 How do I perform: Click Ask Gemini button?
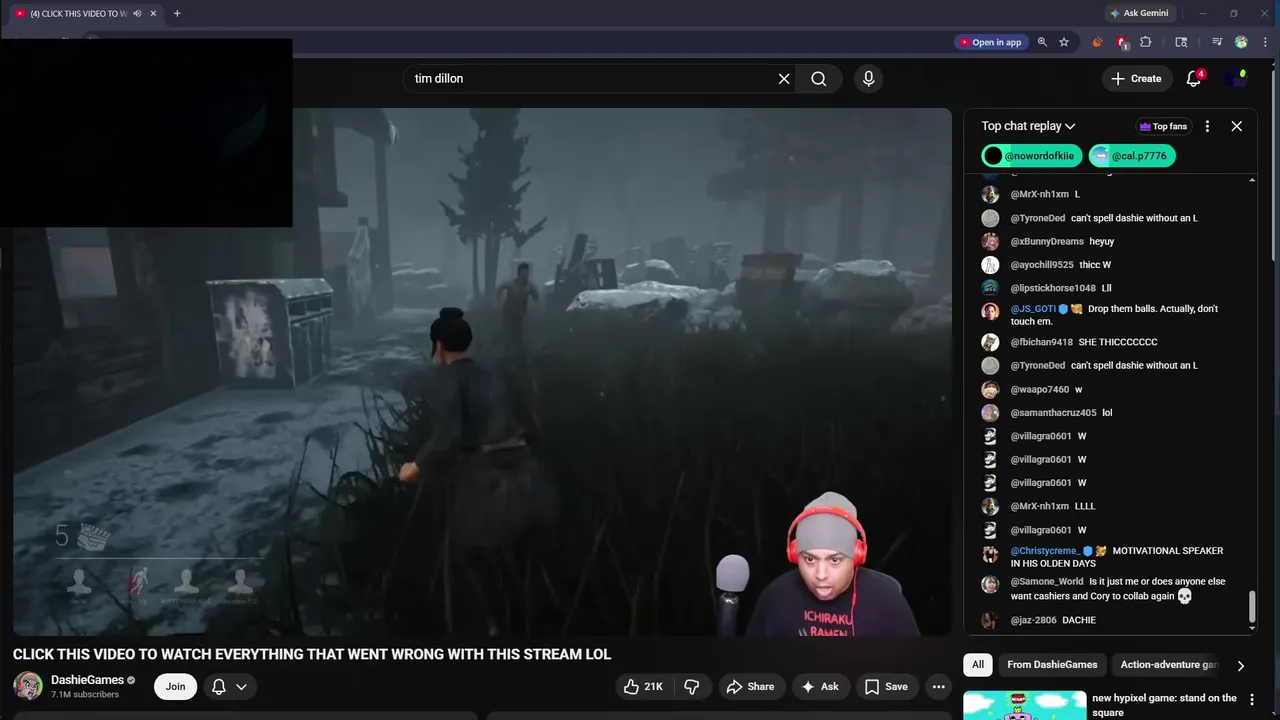pos(1138,13)
